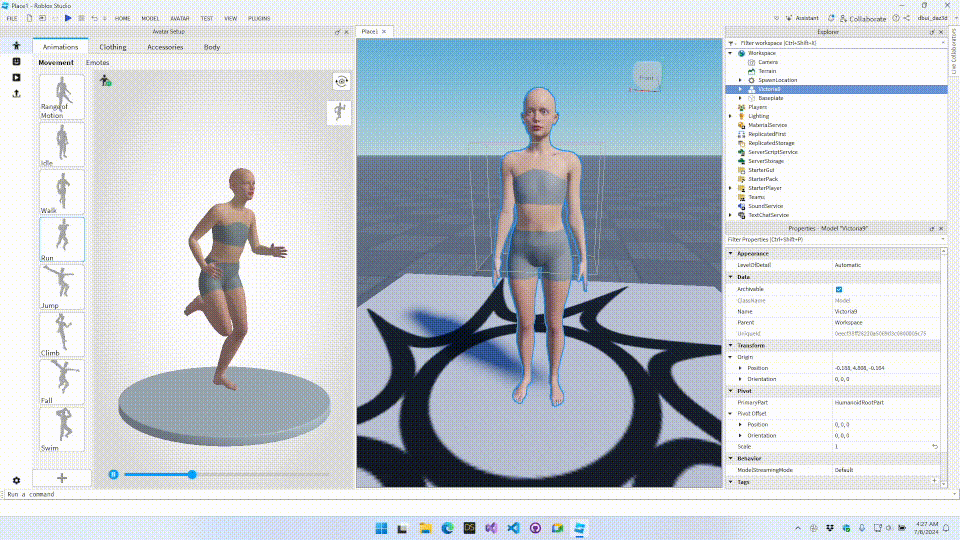
Task: Click the Help question mark icon
Action: 896,18
